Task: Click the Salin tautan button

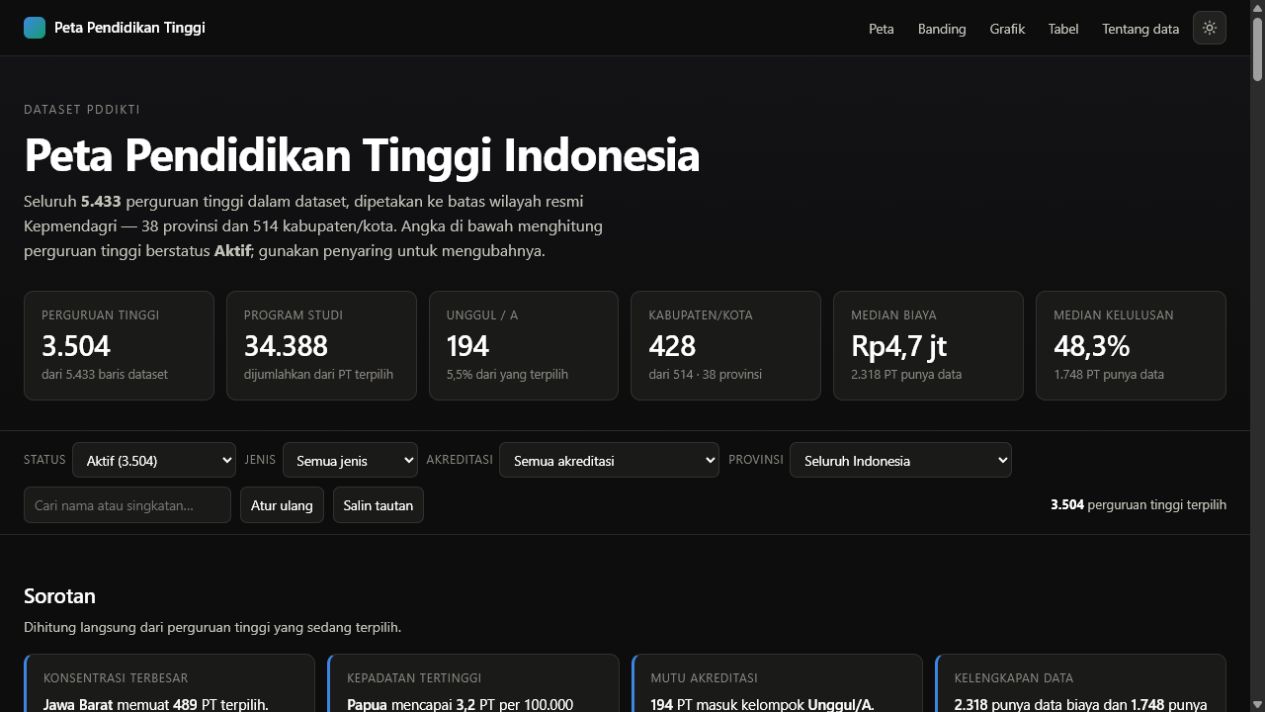Action: click(378, 505)
